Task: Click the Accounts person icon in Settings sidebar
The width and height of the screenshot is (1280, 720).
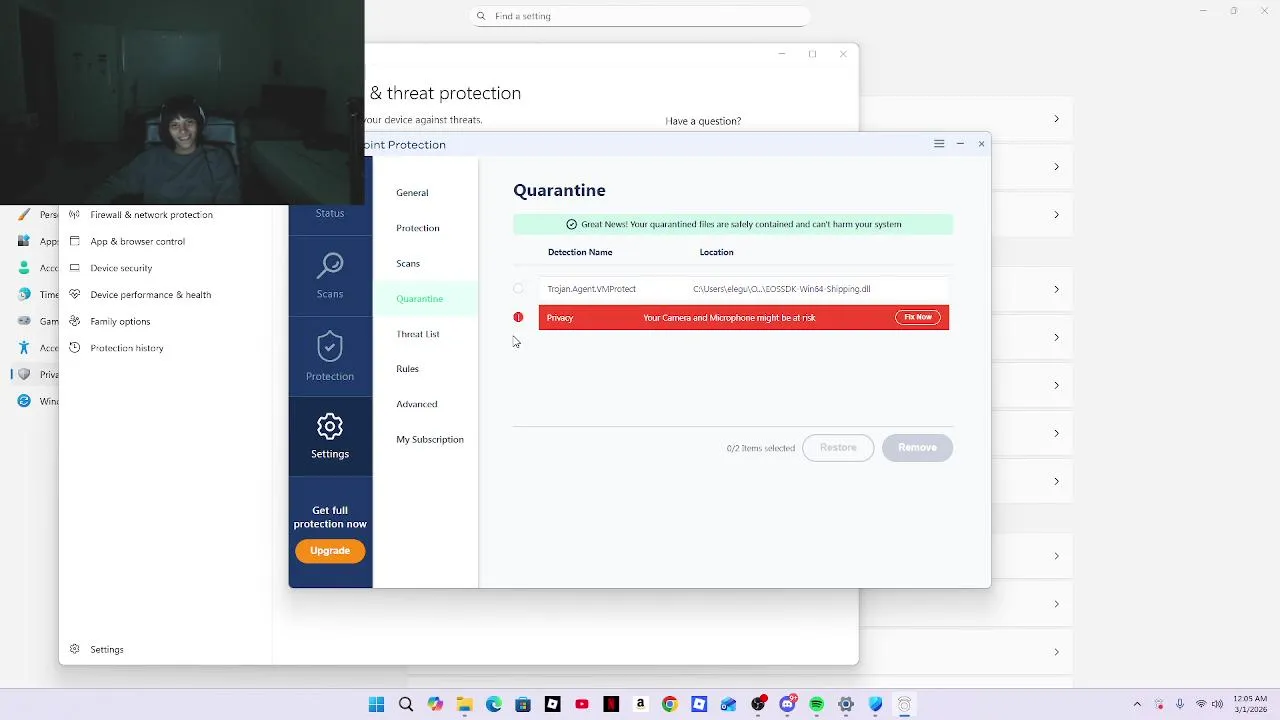Action: click(24, 268)
